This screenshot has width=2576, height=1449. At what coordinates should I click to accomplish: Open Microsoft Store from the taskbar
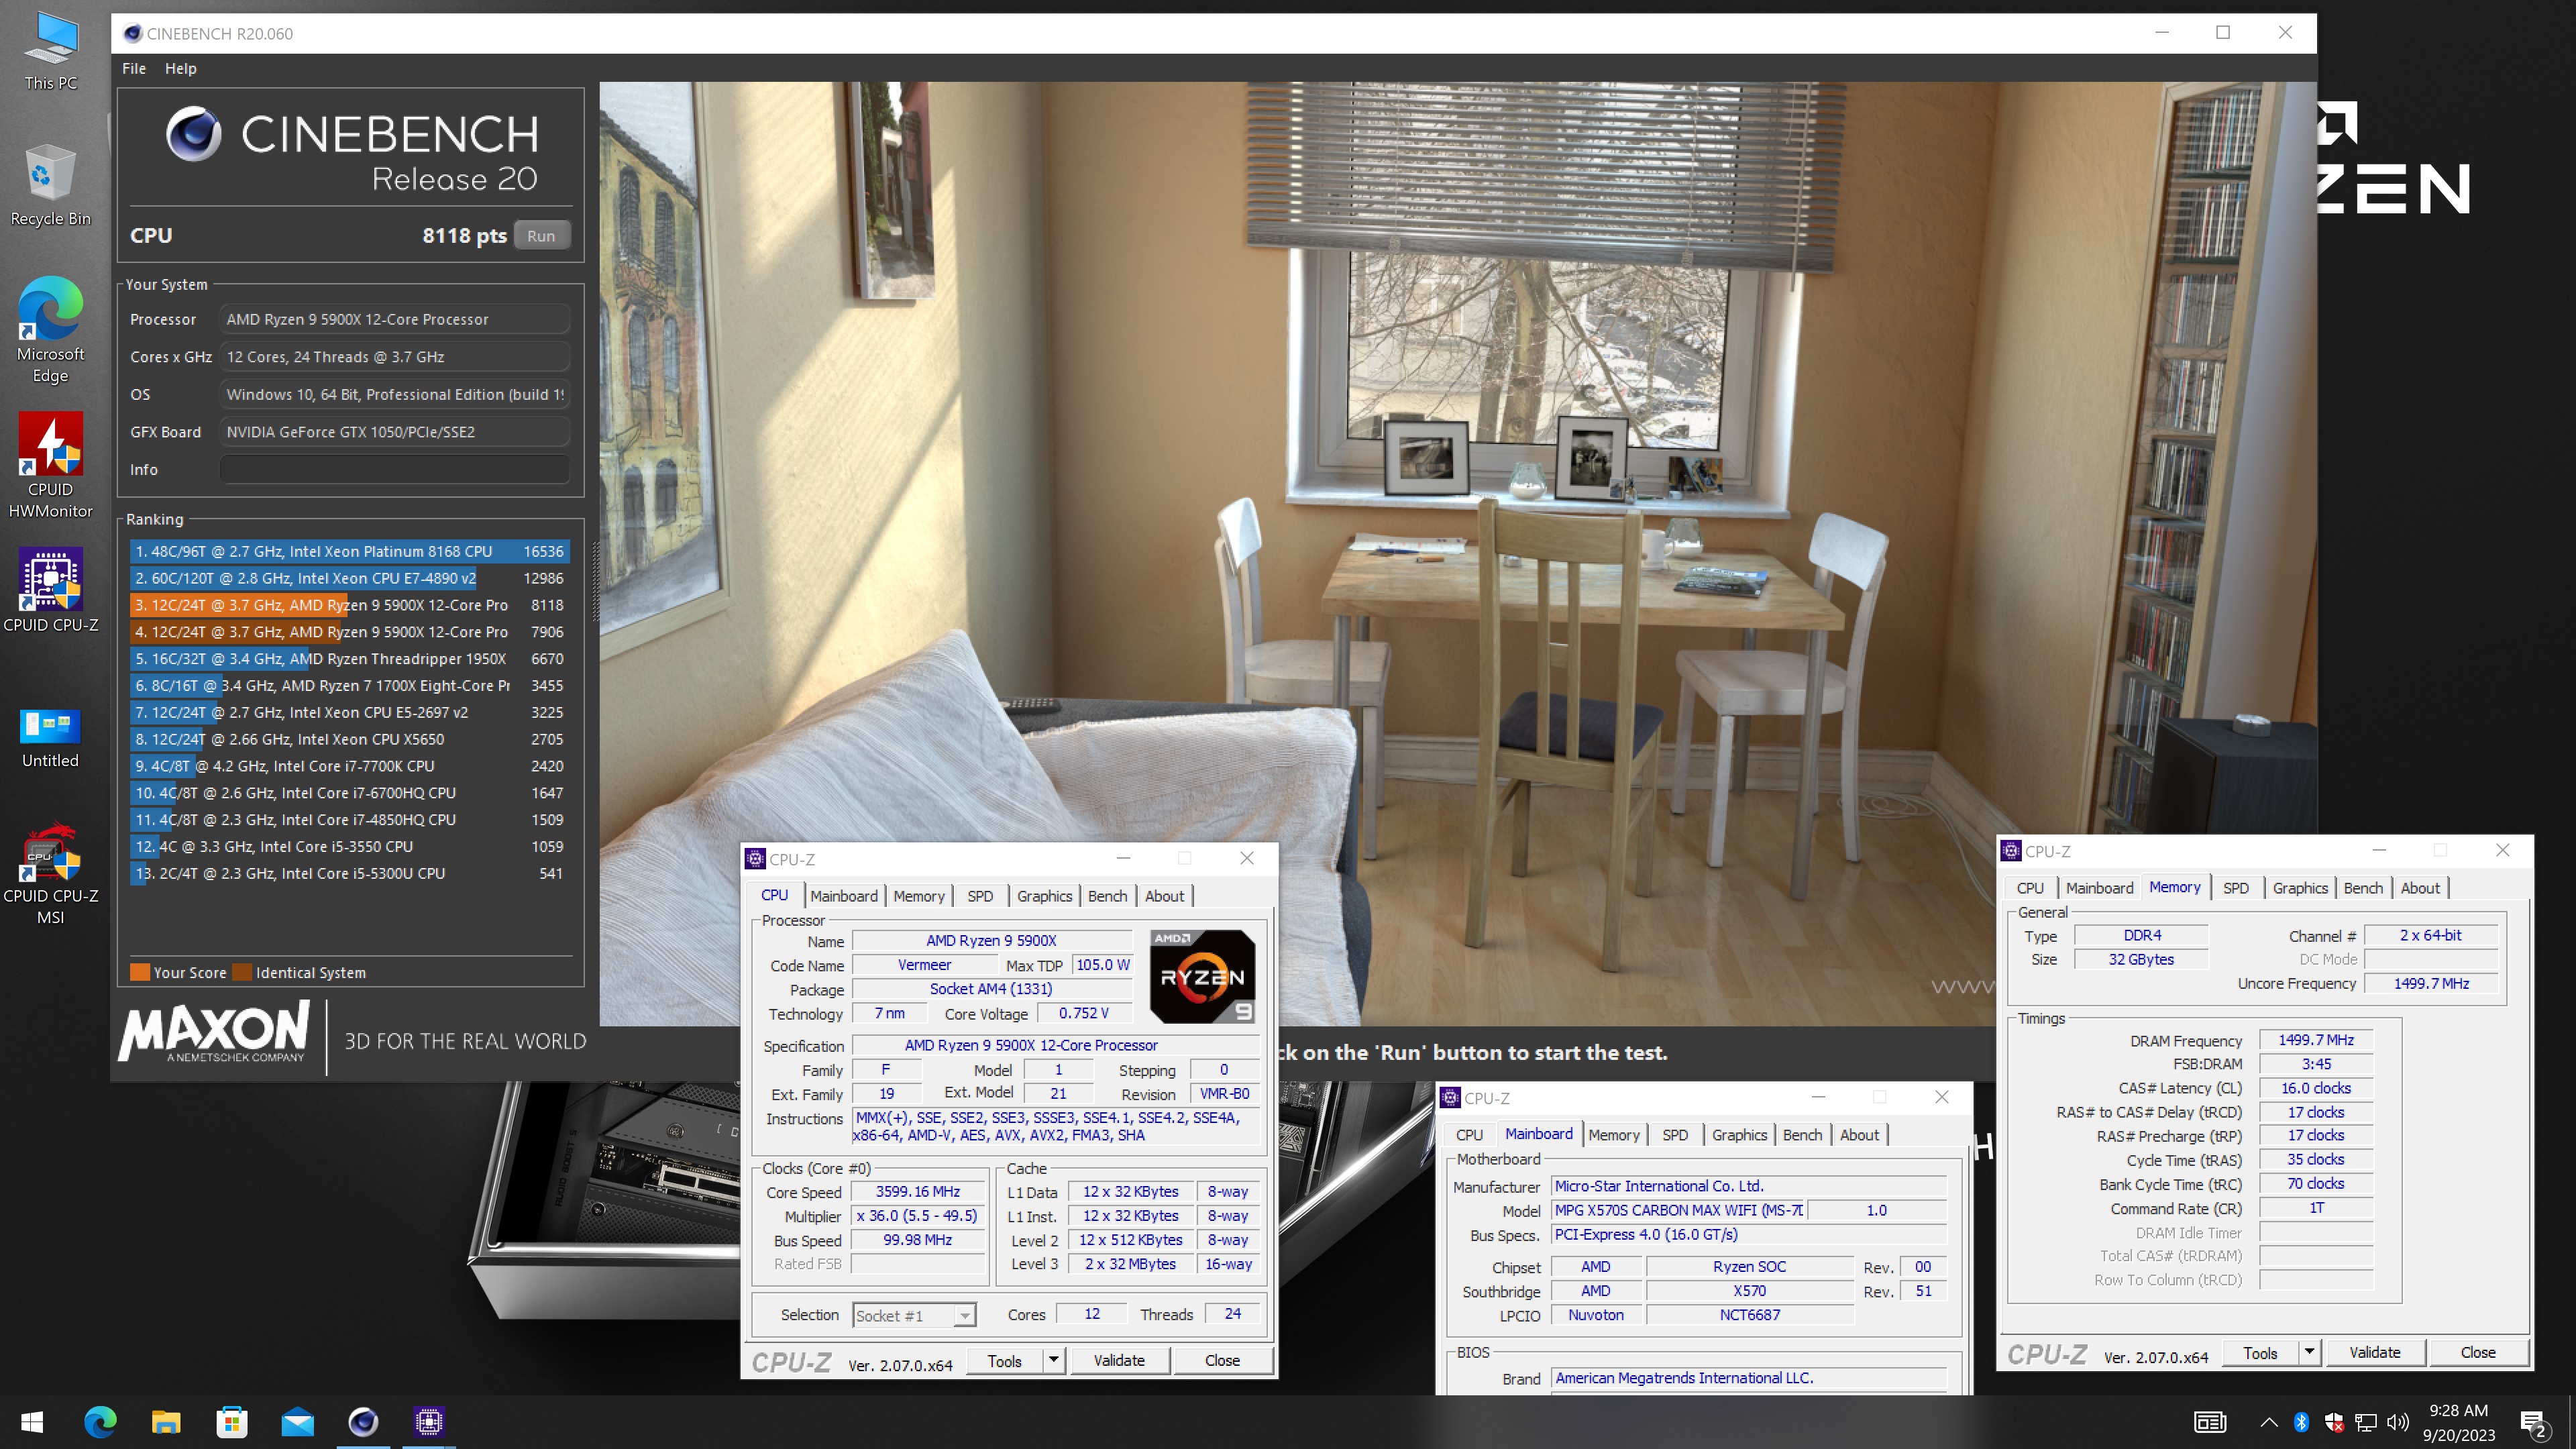[232, 1422]
